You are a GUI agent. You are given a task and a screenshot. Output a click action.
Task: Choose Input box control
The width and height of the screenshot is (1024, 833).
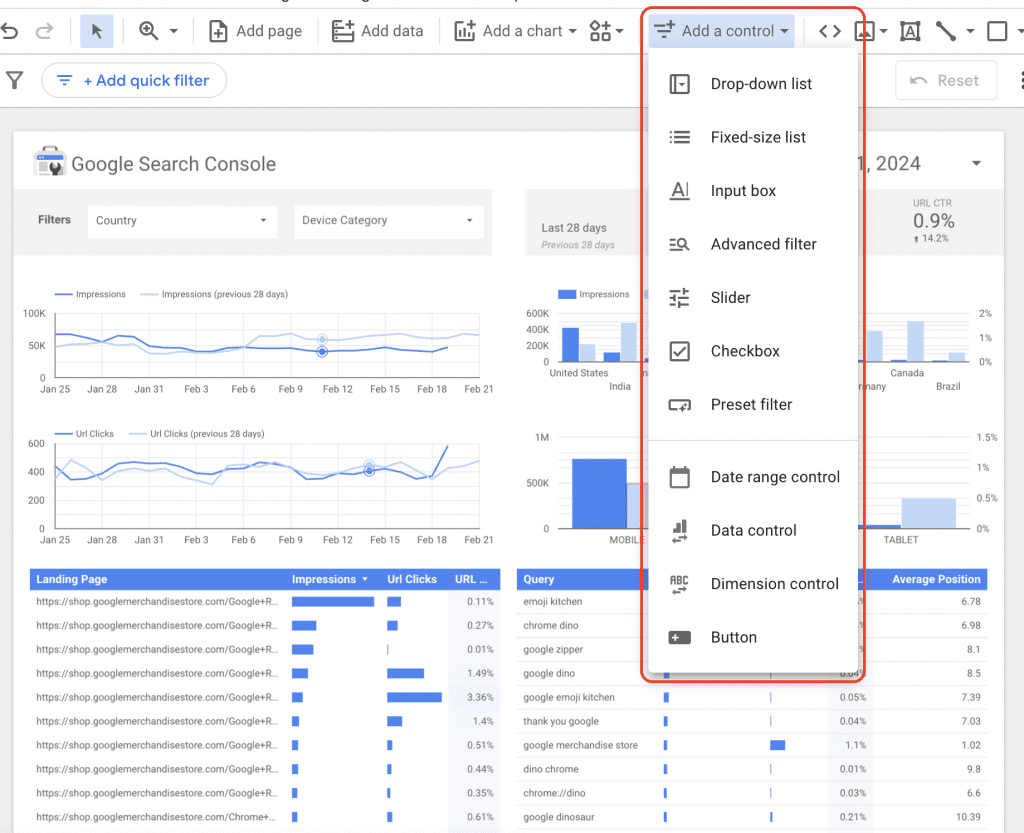(752, 191)
